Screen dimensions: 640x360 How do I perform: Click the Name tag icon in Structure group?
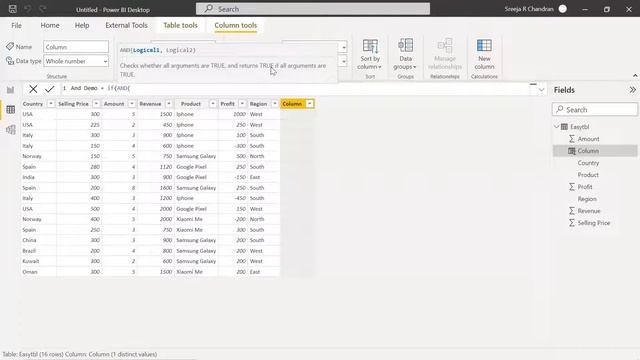[x=10, y=47]
